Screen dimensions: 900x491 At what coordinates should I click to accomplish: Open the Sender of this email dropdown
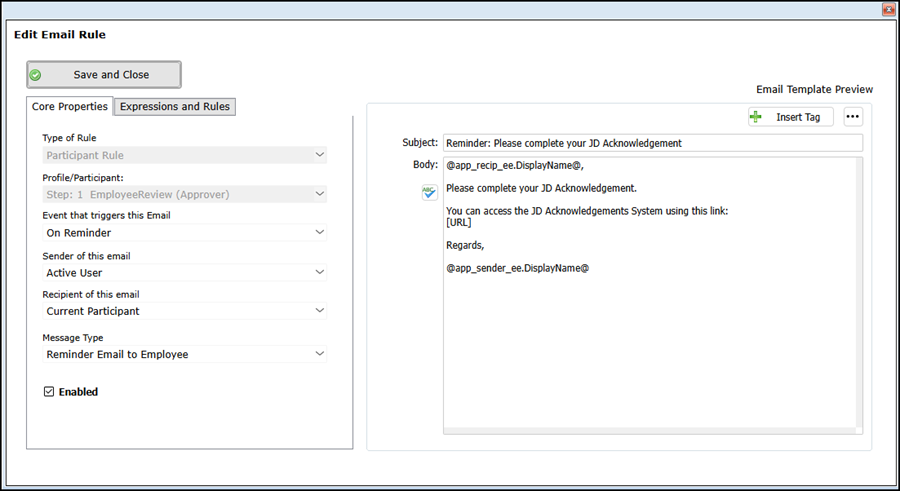point(319,272)
